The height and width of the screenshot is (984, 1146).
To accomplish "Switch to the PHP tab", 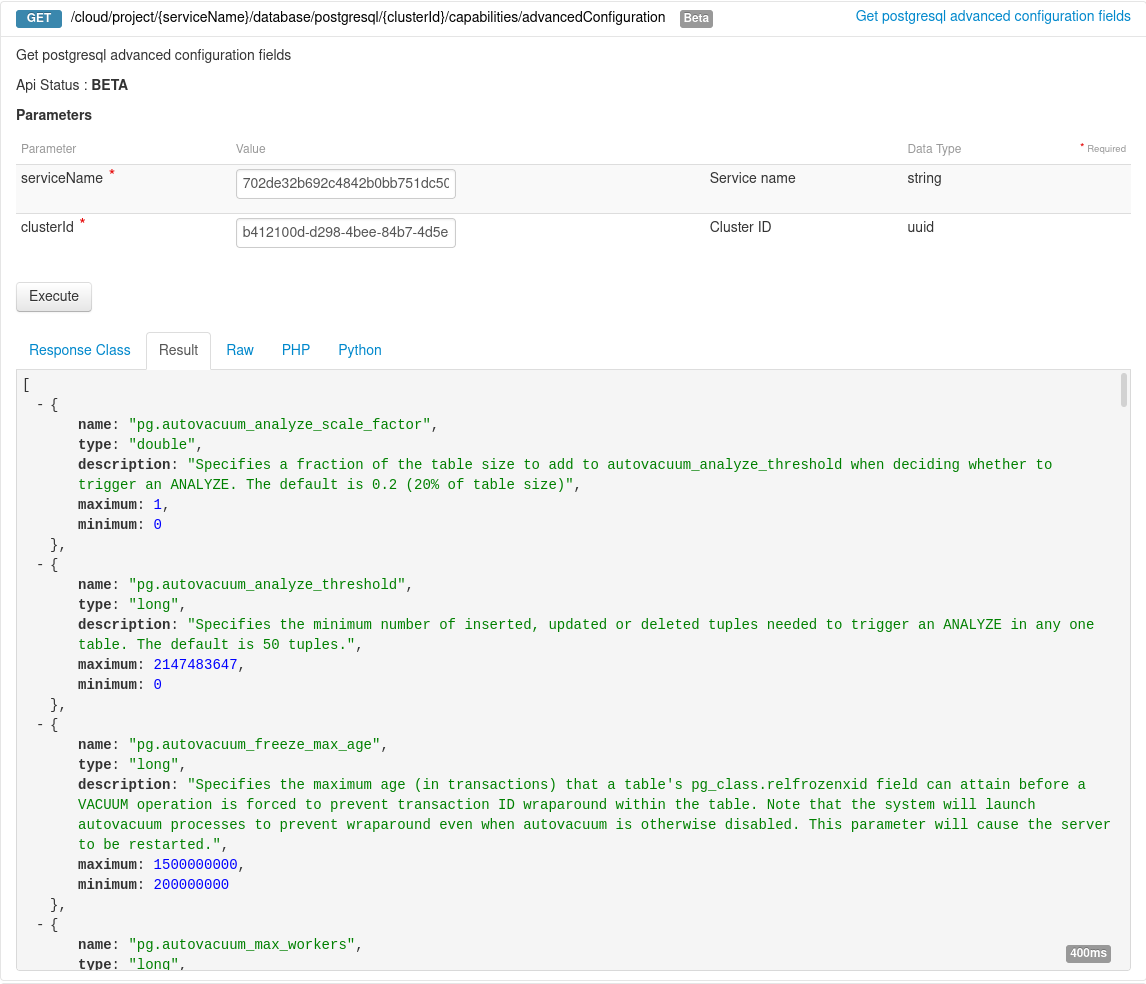I will click(295, 350).
